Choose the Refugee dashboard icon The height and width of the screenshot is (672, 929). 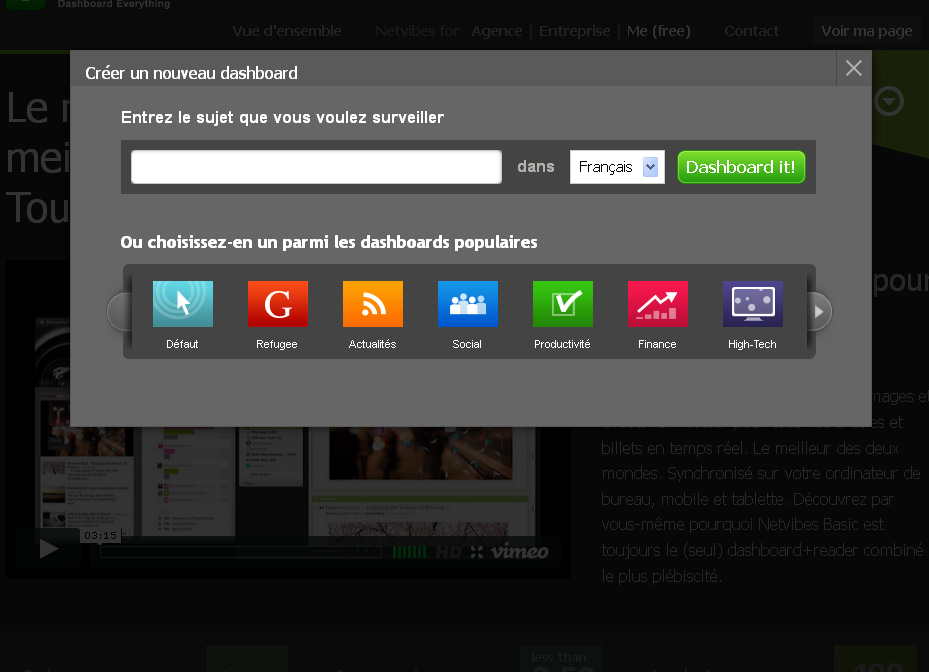278,304
